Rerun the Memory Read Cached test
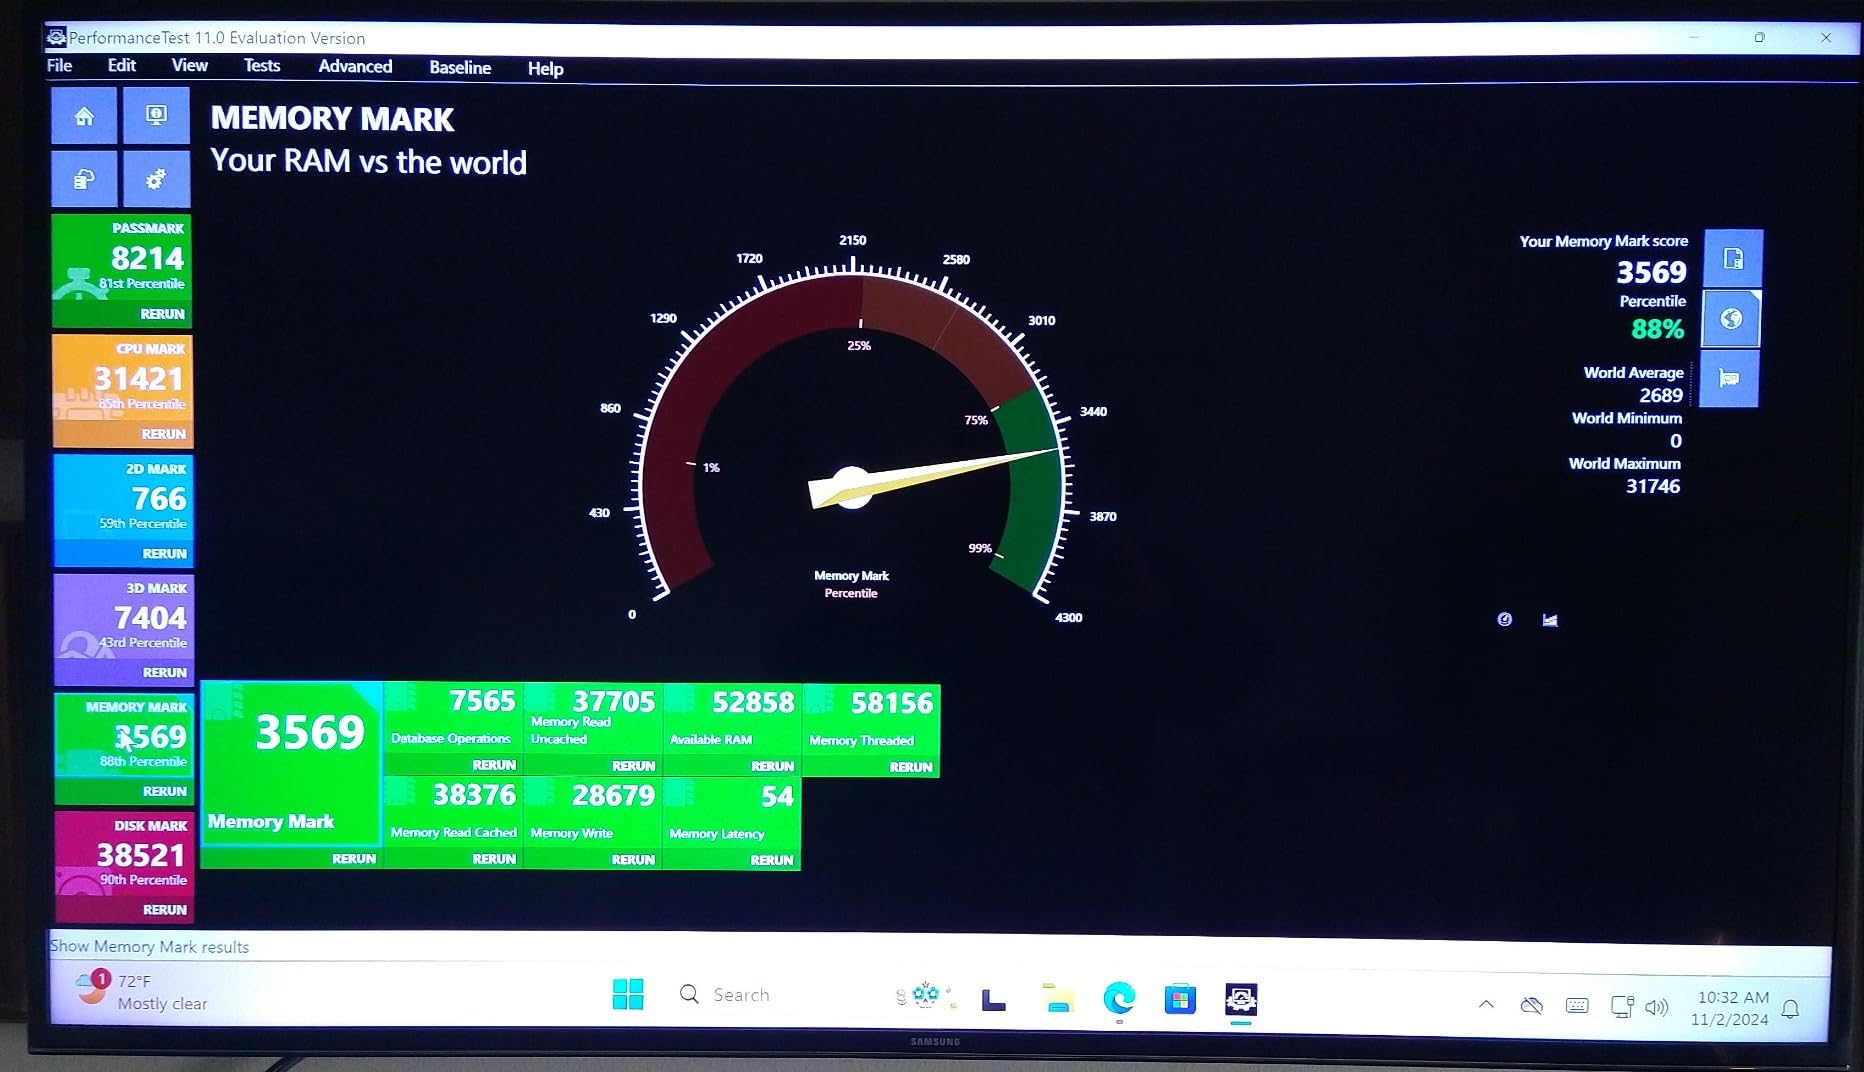The height and width of the screenshot is (1072, 1864). click(494, 859)
